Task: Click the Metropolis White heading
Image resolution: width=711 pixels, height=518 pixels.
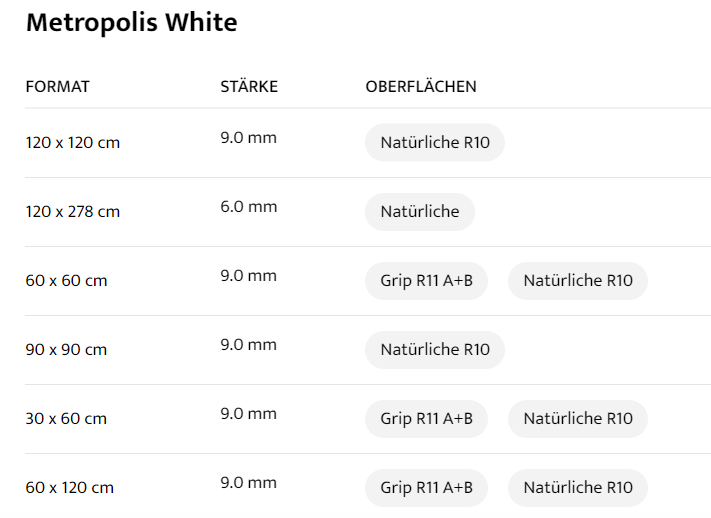Action: click(131, 23)
